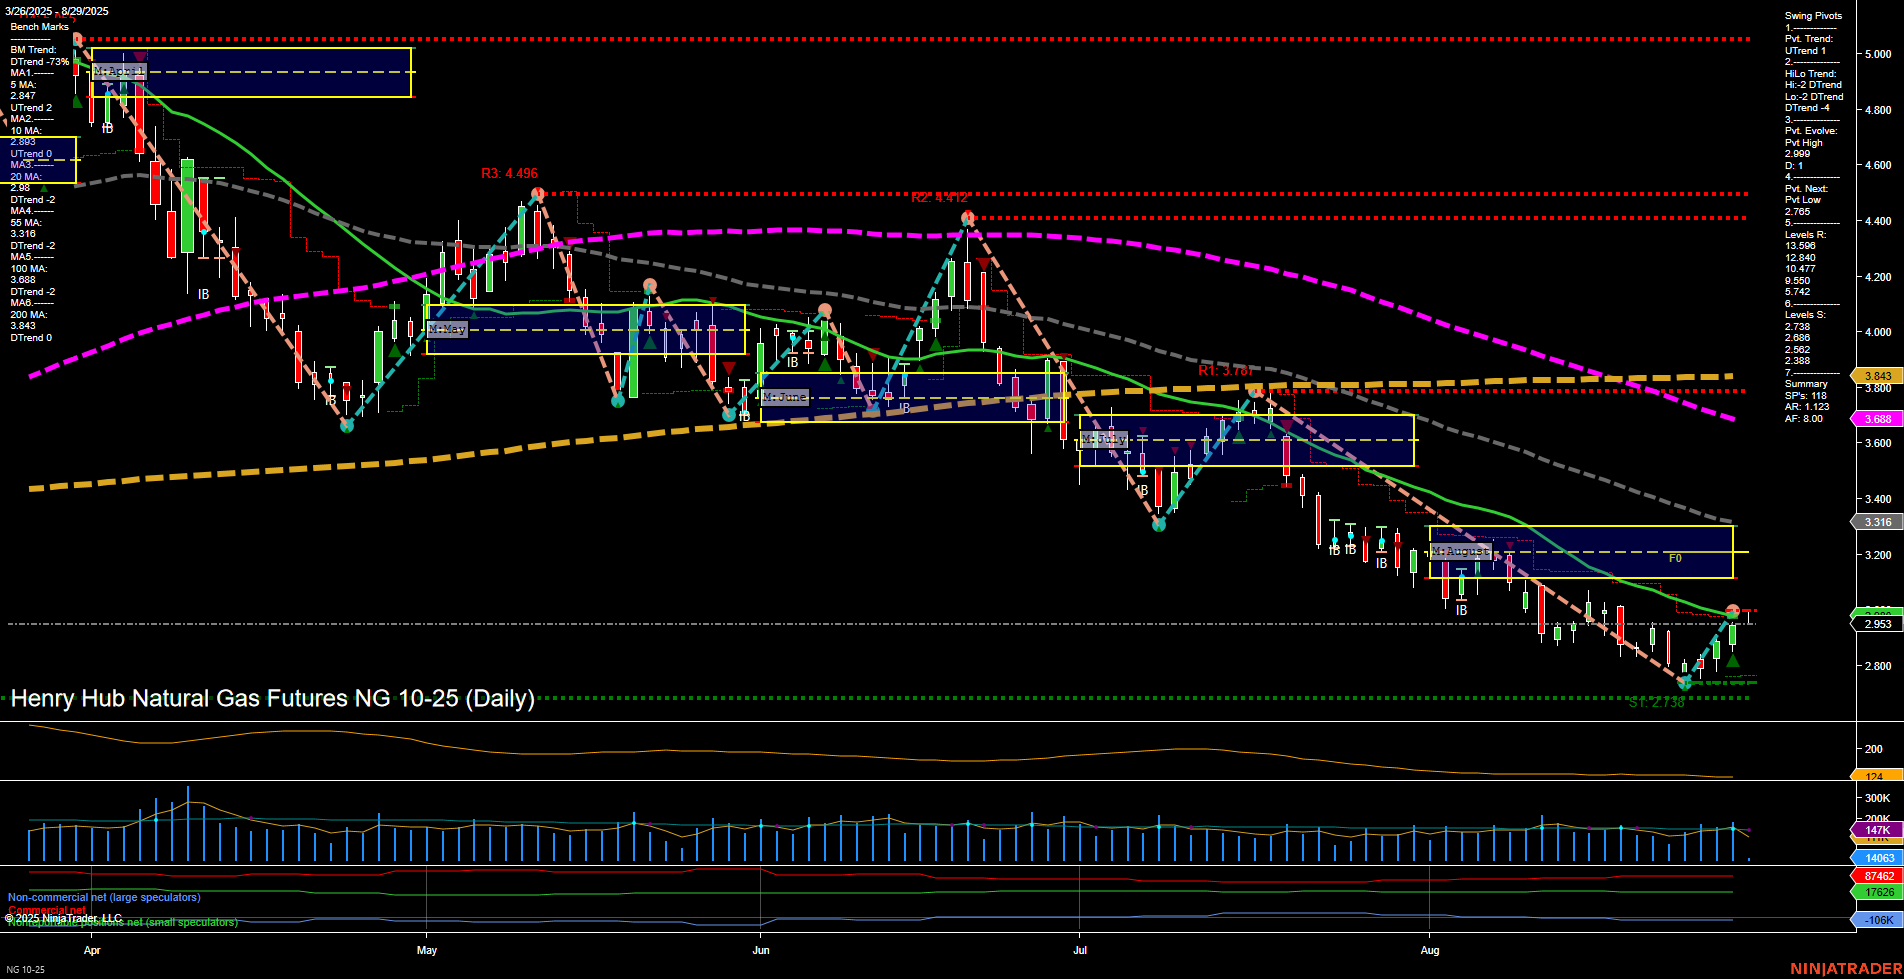Click the 10 MA: label
Screen dimensions: 1904x979
click(x=27, y=131)
